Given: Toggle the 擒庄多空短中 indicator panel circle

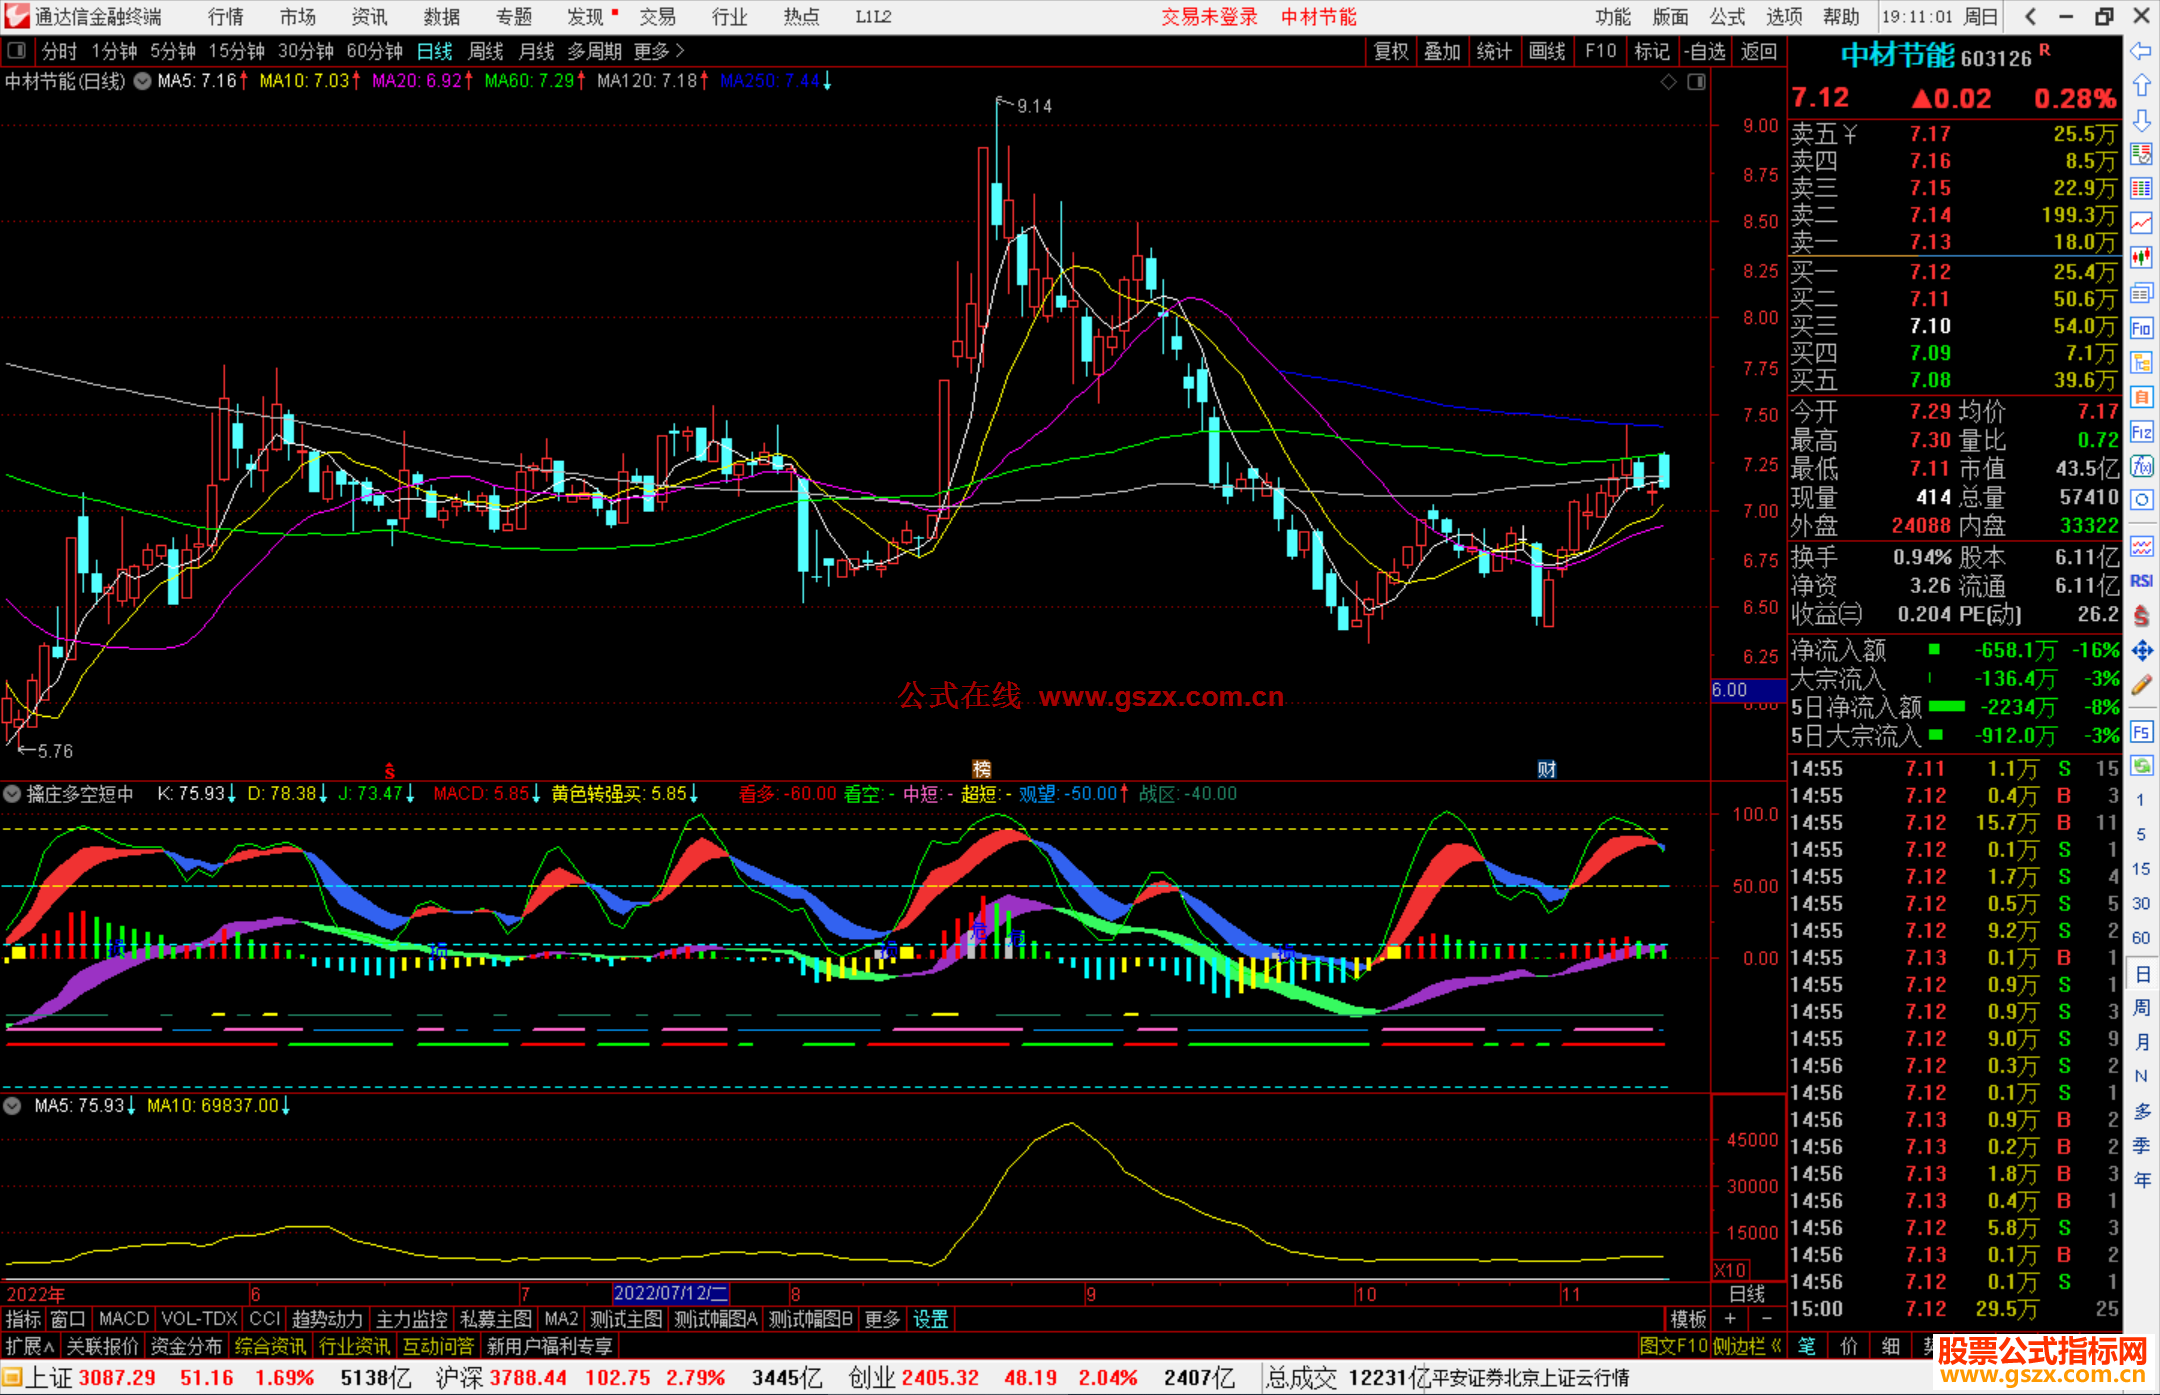Looking at the screenshot, I should coord(13,794).
